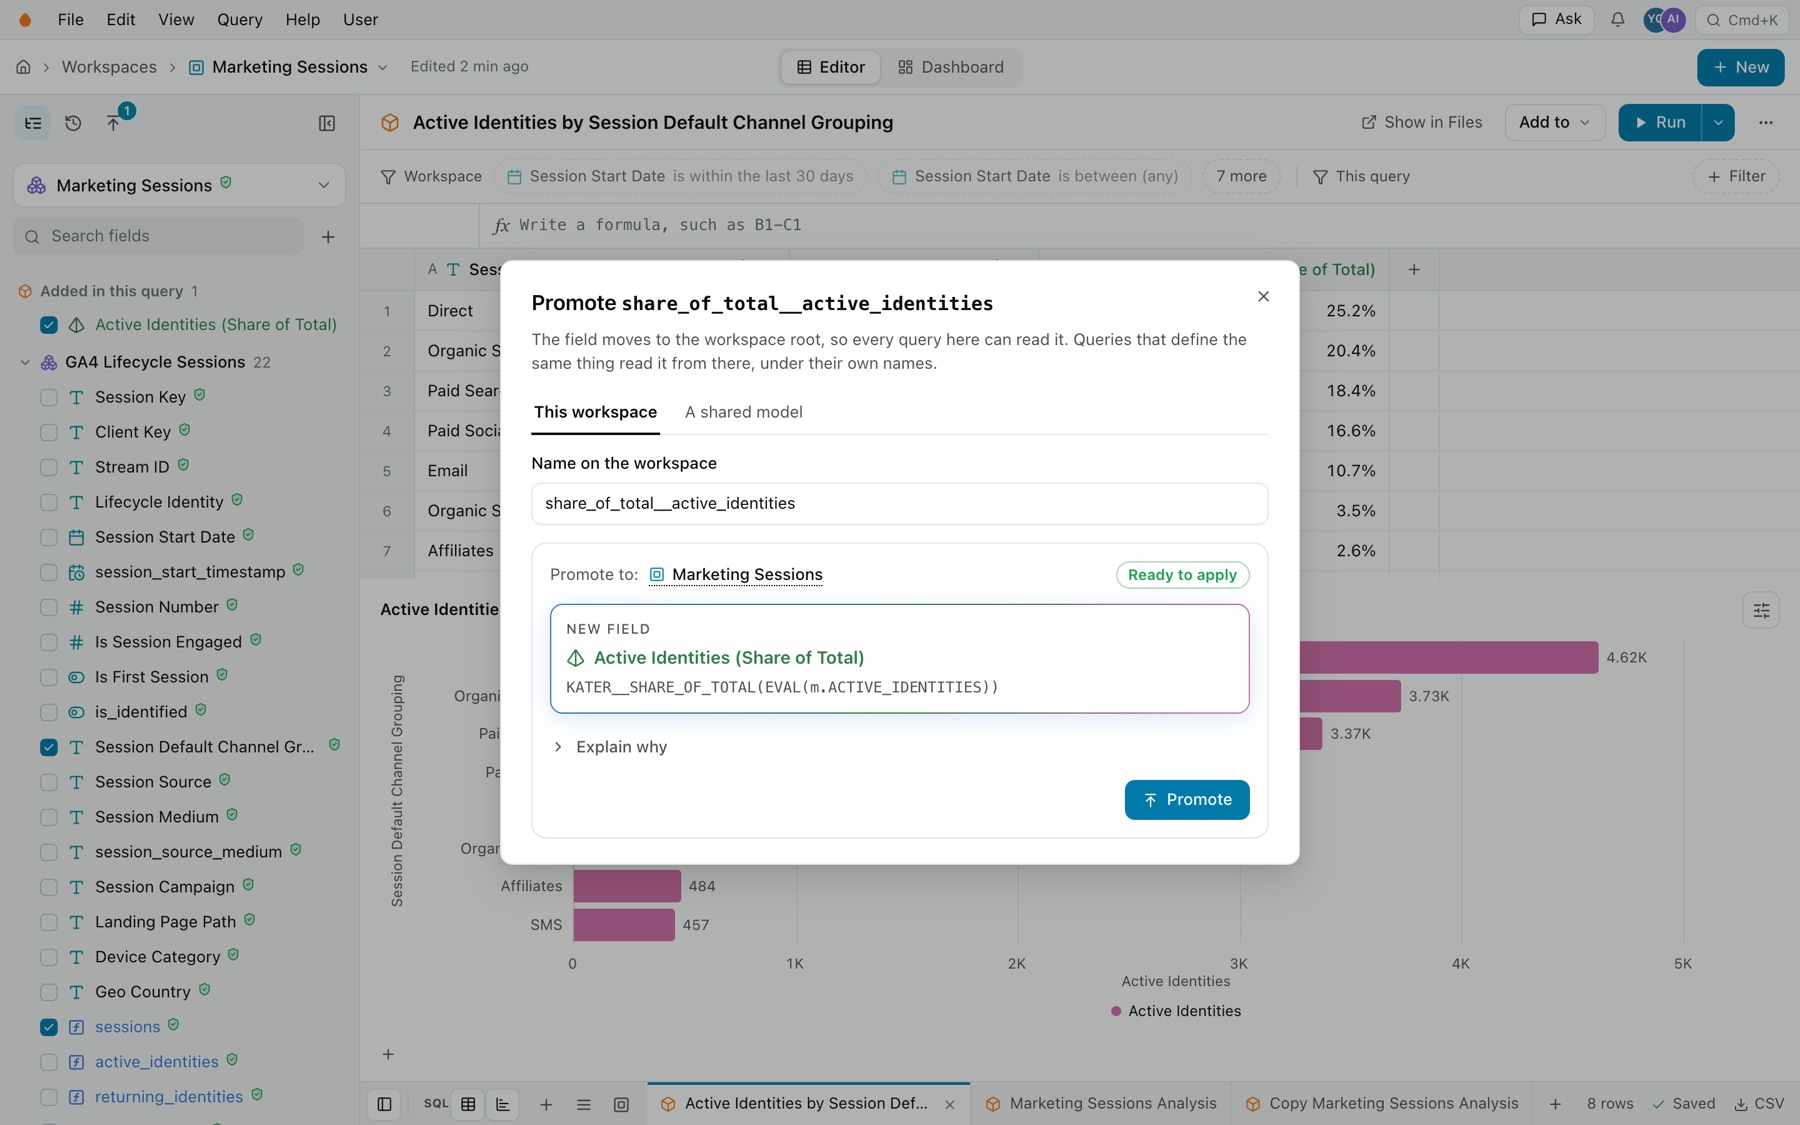Add a new query tab
1800x1125 pixels.
1555,1104
